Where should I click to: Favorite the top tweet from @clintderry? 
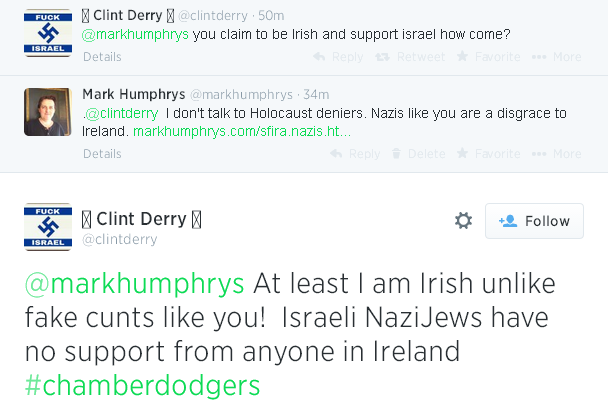pos(488,57)
